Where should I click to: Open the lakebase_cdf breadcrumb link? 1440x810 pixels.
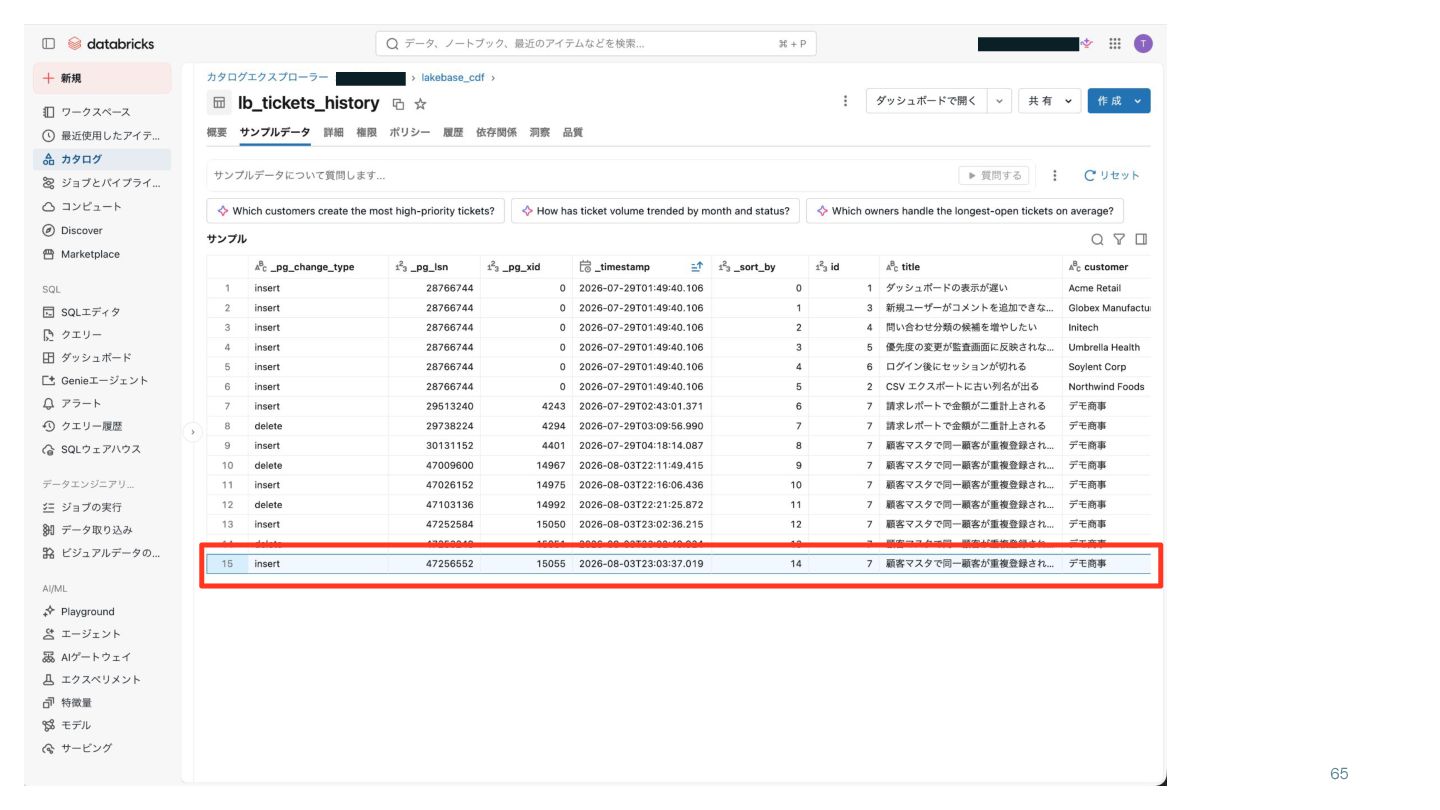point(453,77)
